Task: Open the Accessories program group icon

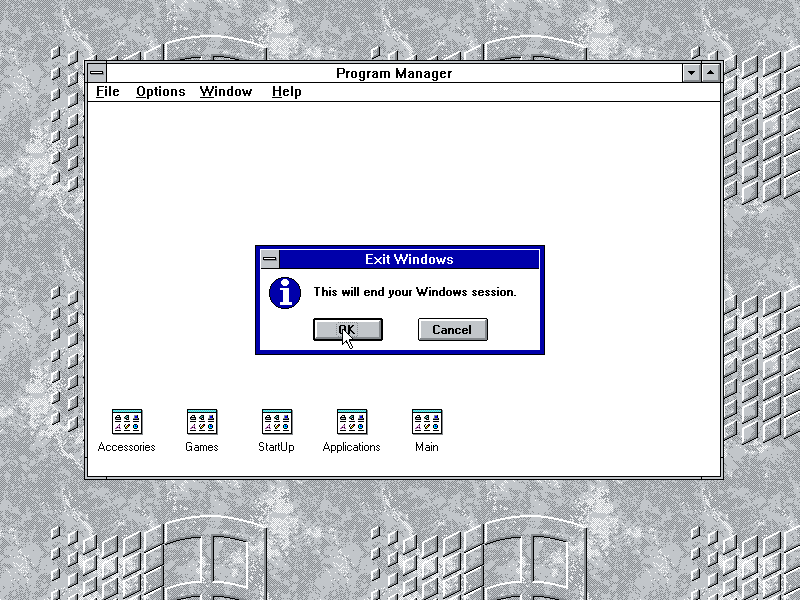Action: coord(127,421)
